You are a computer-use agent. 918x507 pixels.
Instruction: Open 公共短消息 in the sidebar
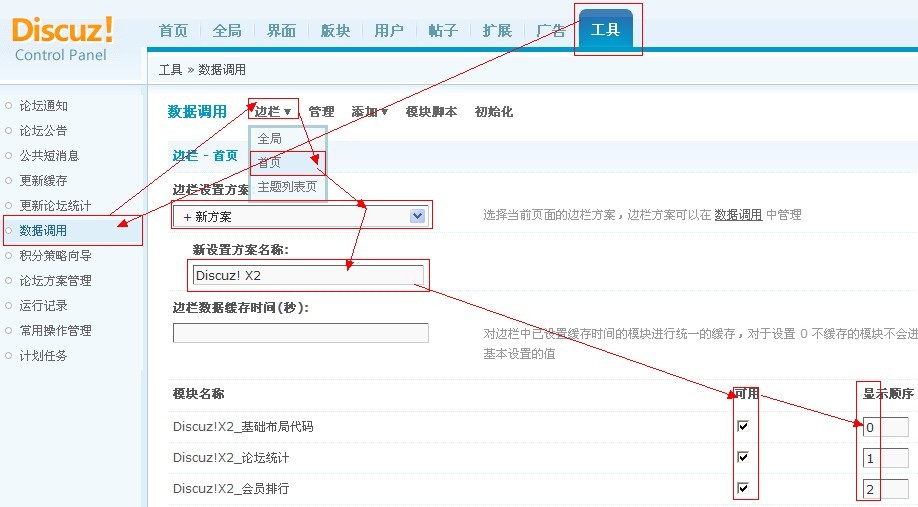(49, 156)
